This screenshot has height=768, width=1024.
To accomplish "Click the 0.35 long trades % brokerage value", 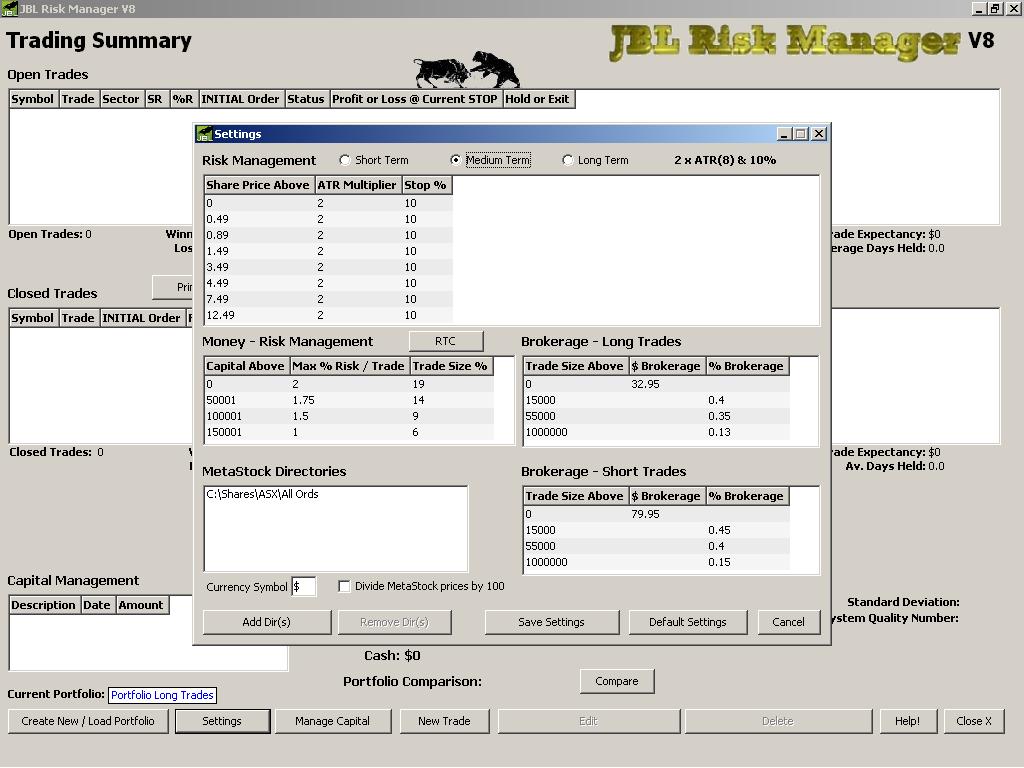I will click(x=719, y=416).
